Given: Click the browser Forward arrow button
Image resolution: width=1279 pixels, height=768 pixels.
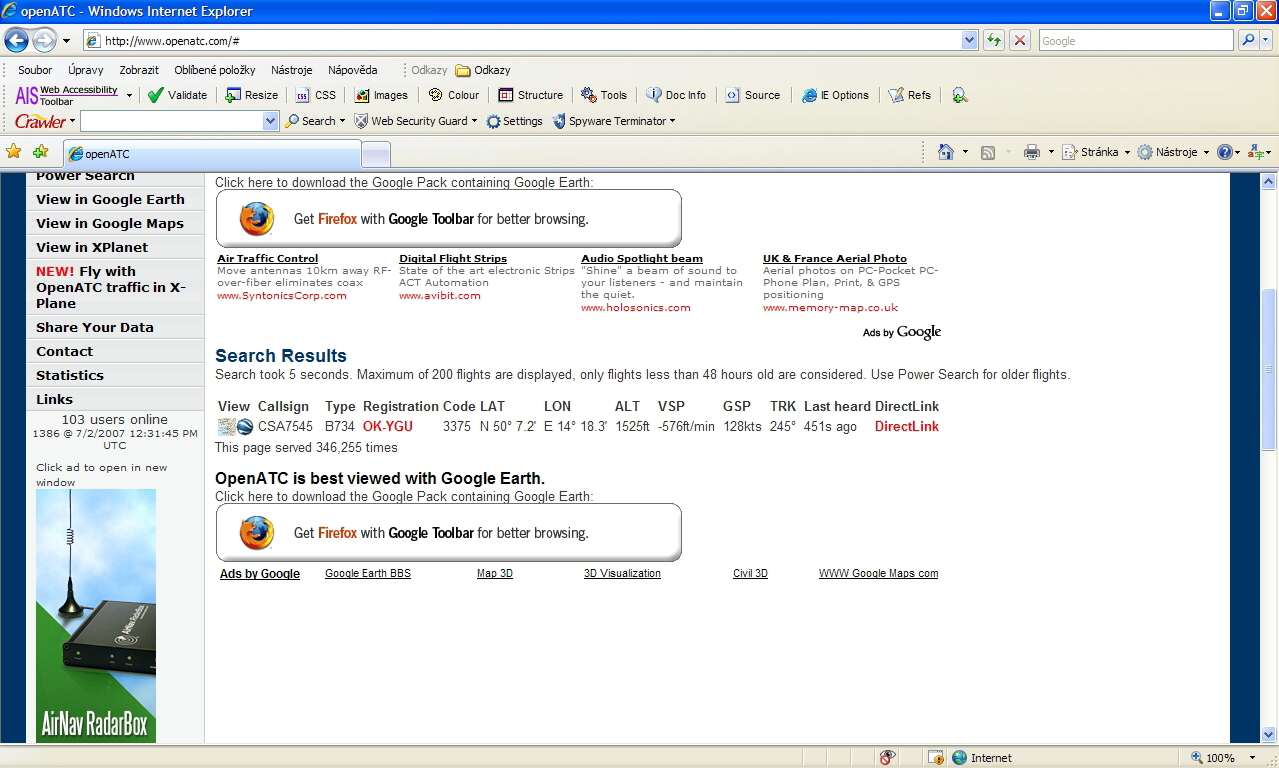Looking at the screenshot, I should point(44,41).
